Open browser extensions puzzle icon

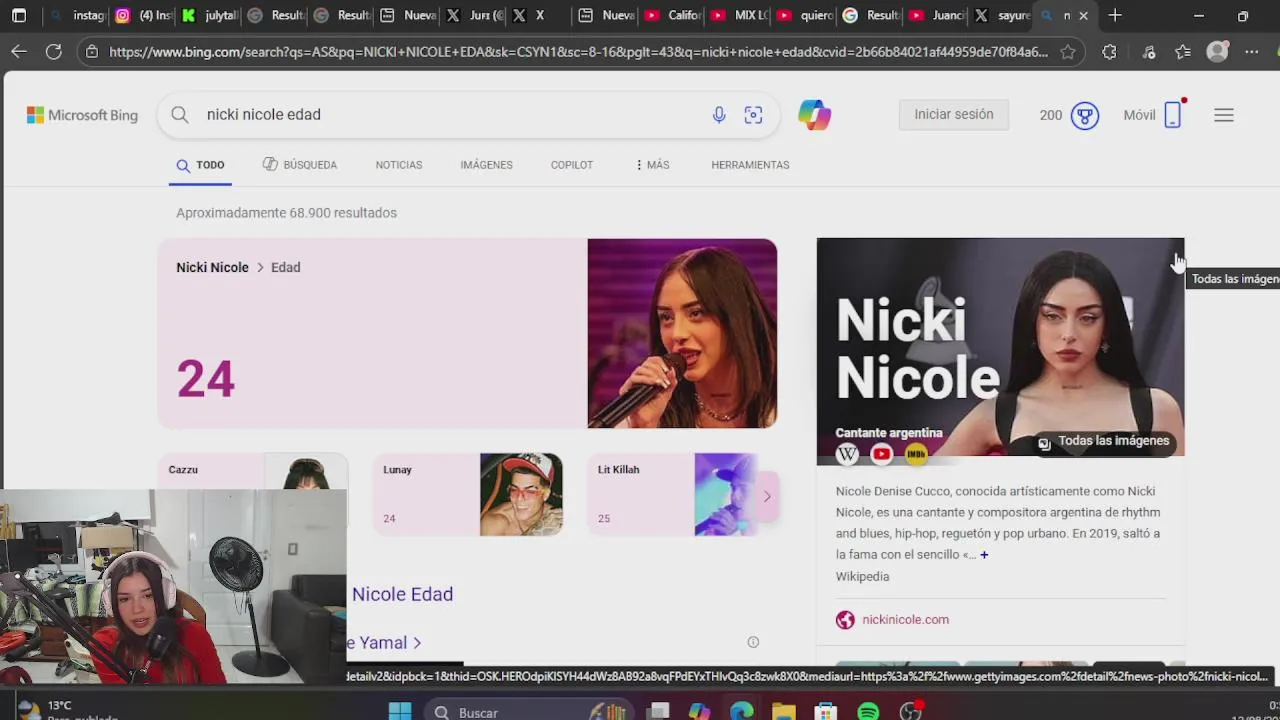(1109, 52)
